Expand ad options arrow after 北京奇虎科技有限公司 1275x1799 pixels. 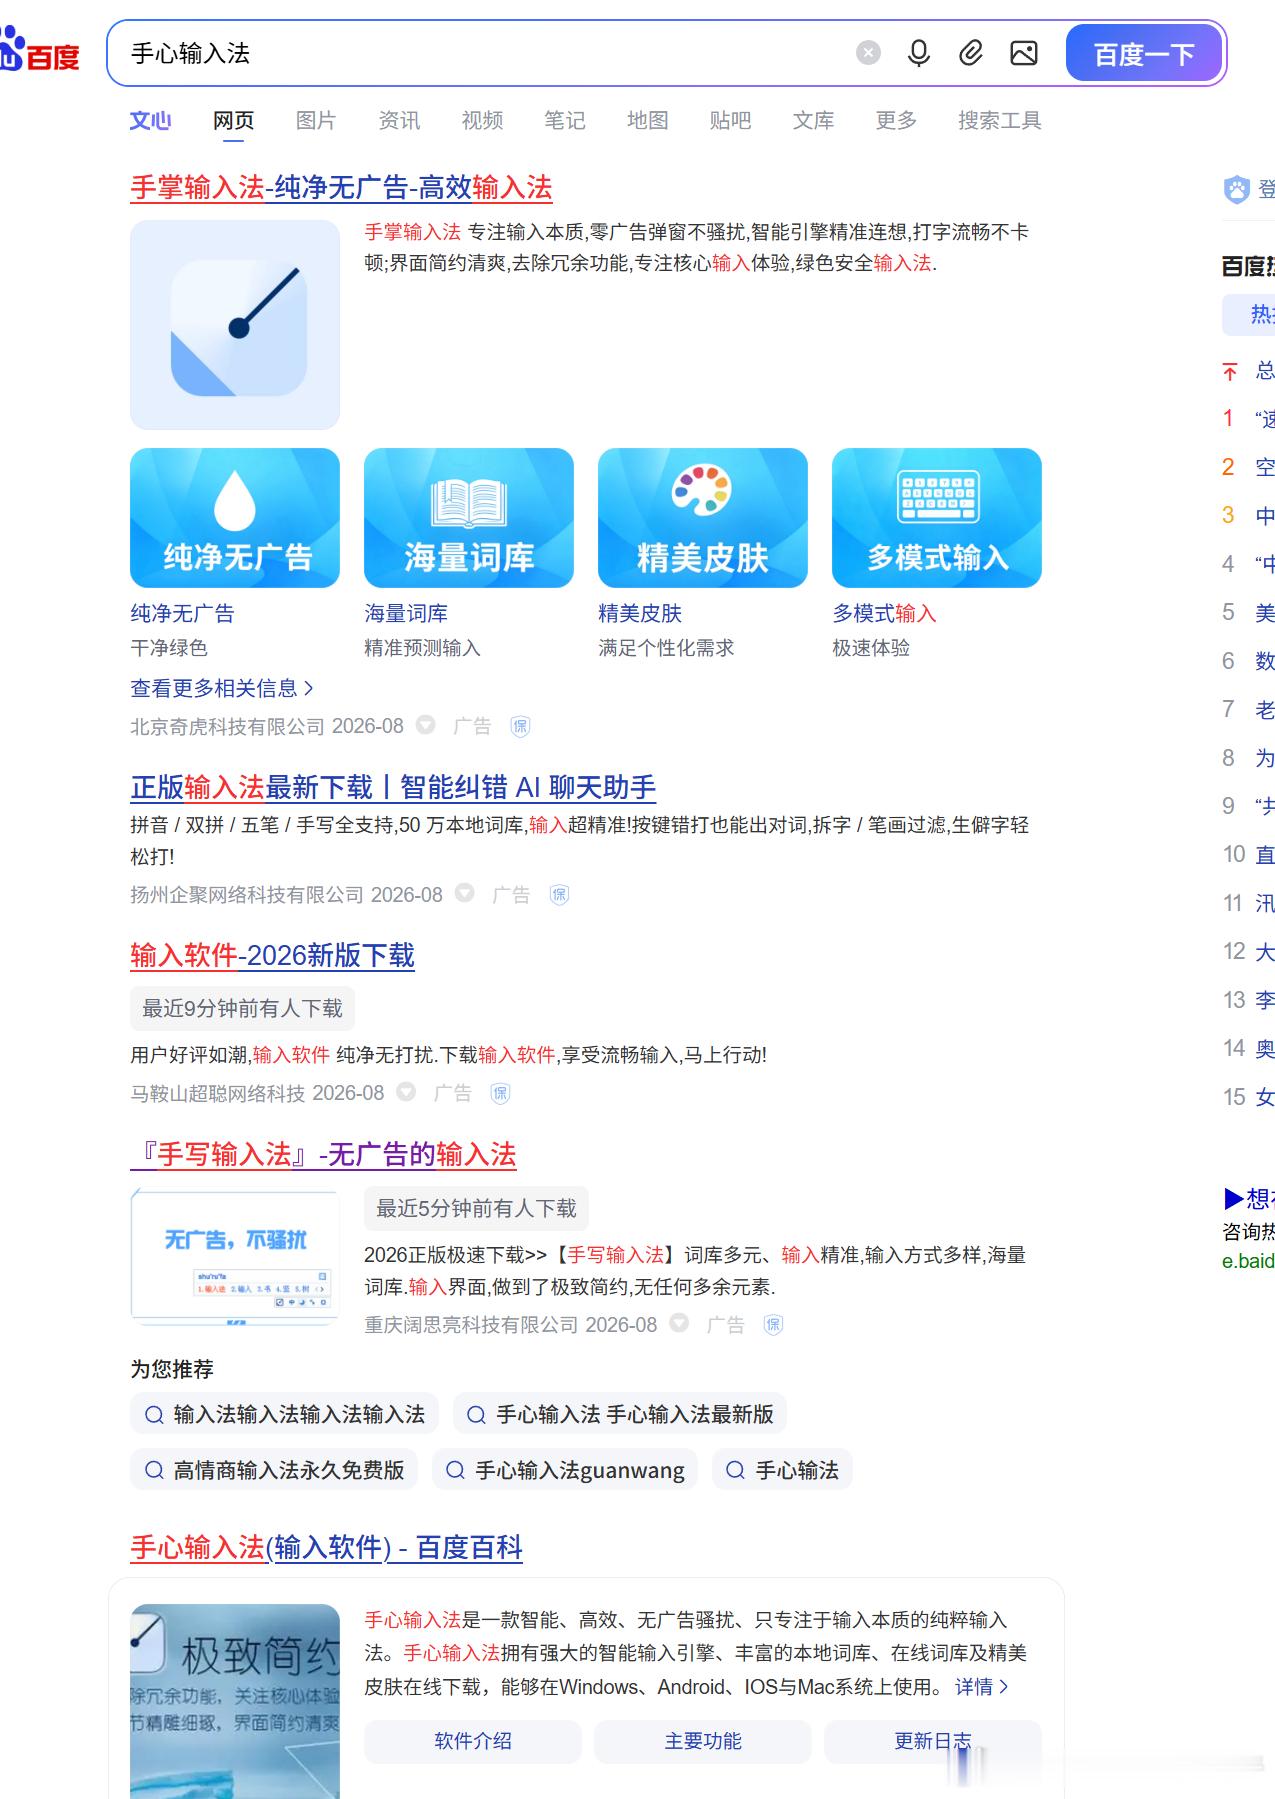(426, 725)
